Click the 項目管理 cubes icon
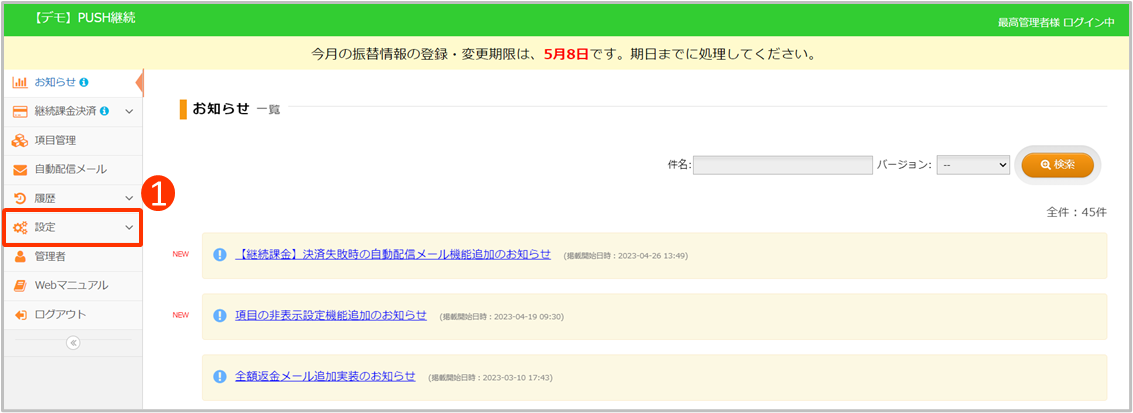Image resolution: width=1133 pixels, height=413 pixels. pyautogui.click(x=20, y=140)
